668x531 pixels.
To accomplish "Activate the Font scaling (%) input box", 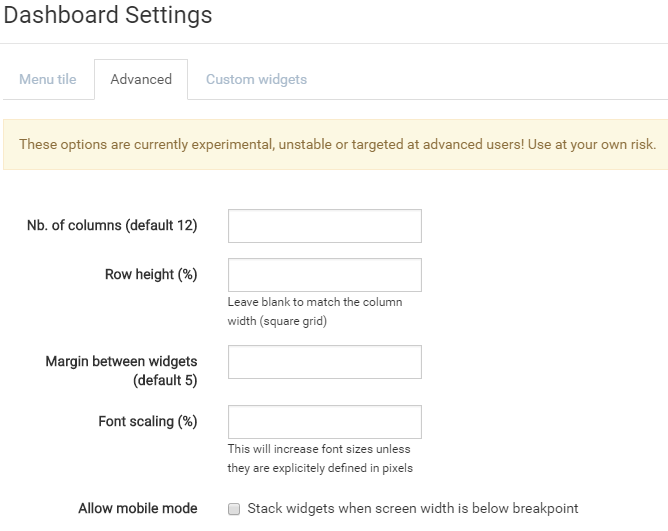I will tap(325, 422).
